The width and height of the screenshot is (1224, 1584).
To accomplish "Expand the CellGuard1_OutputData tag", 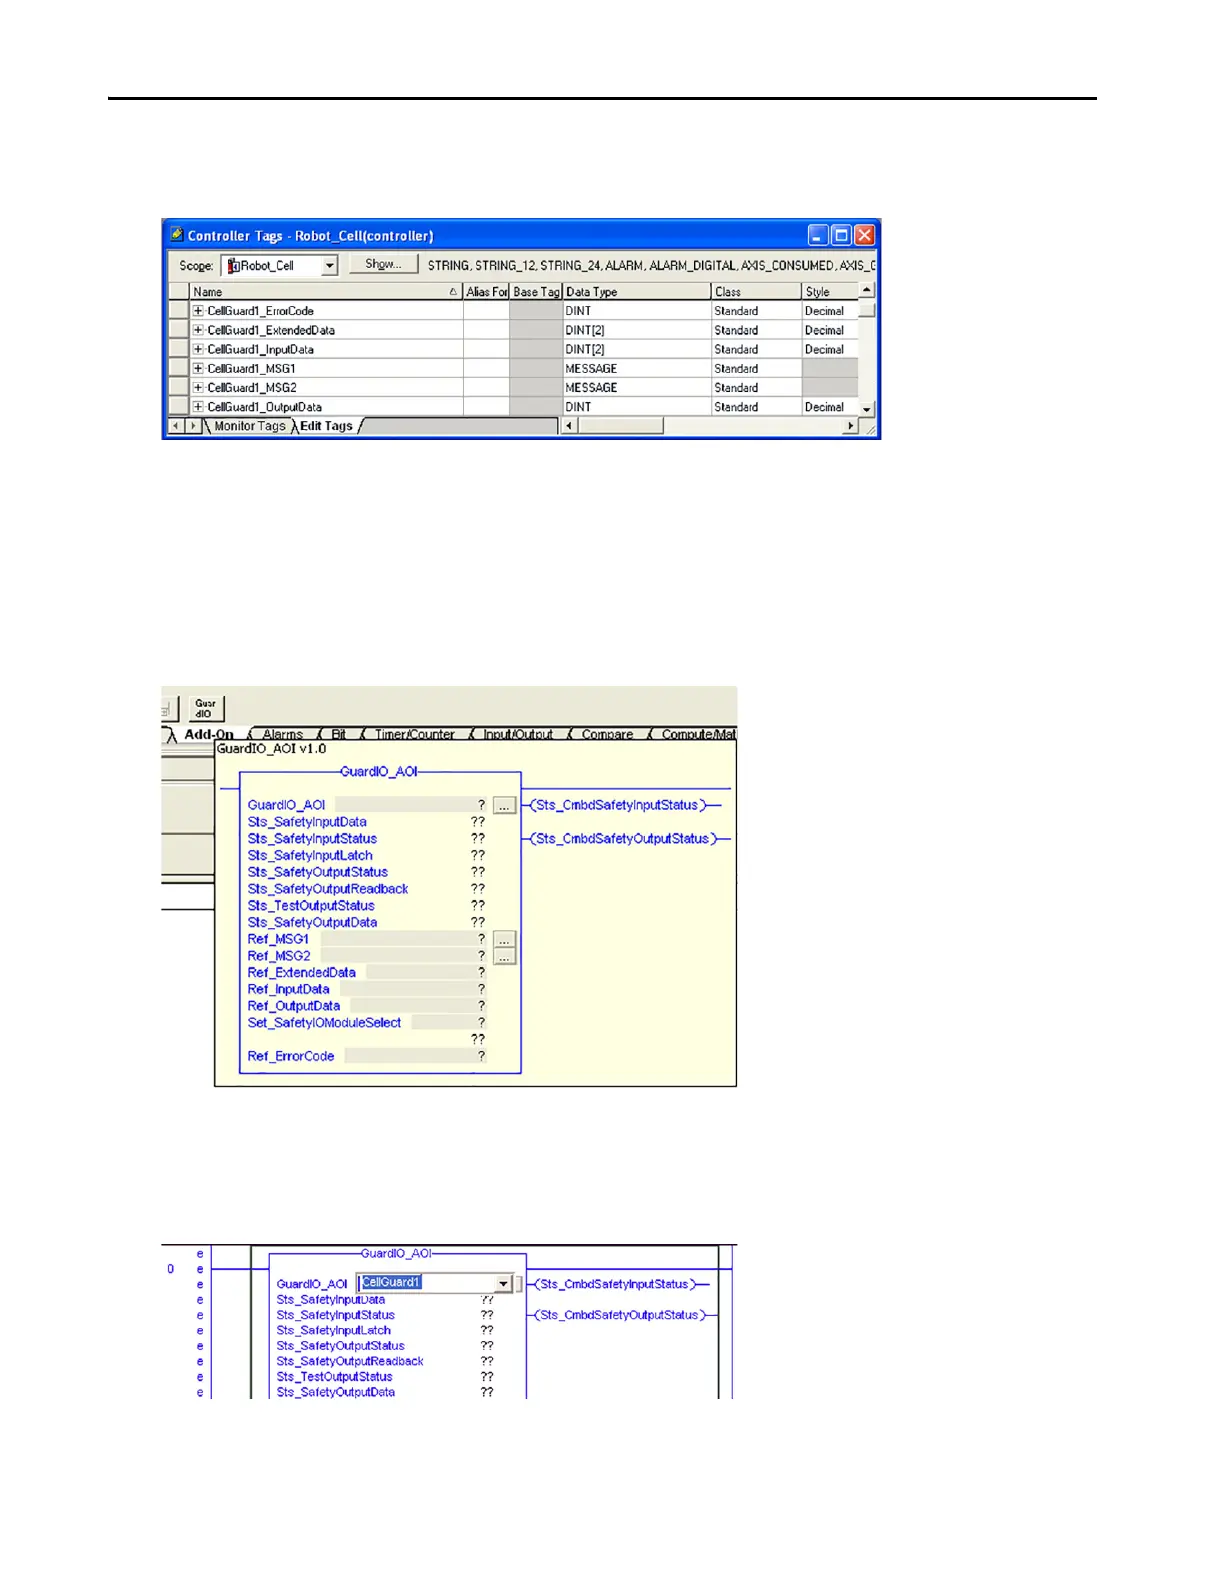I will [198, 407].
